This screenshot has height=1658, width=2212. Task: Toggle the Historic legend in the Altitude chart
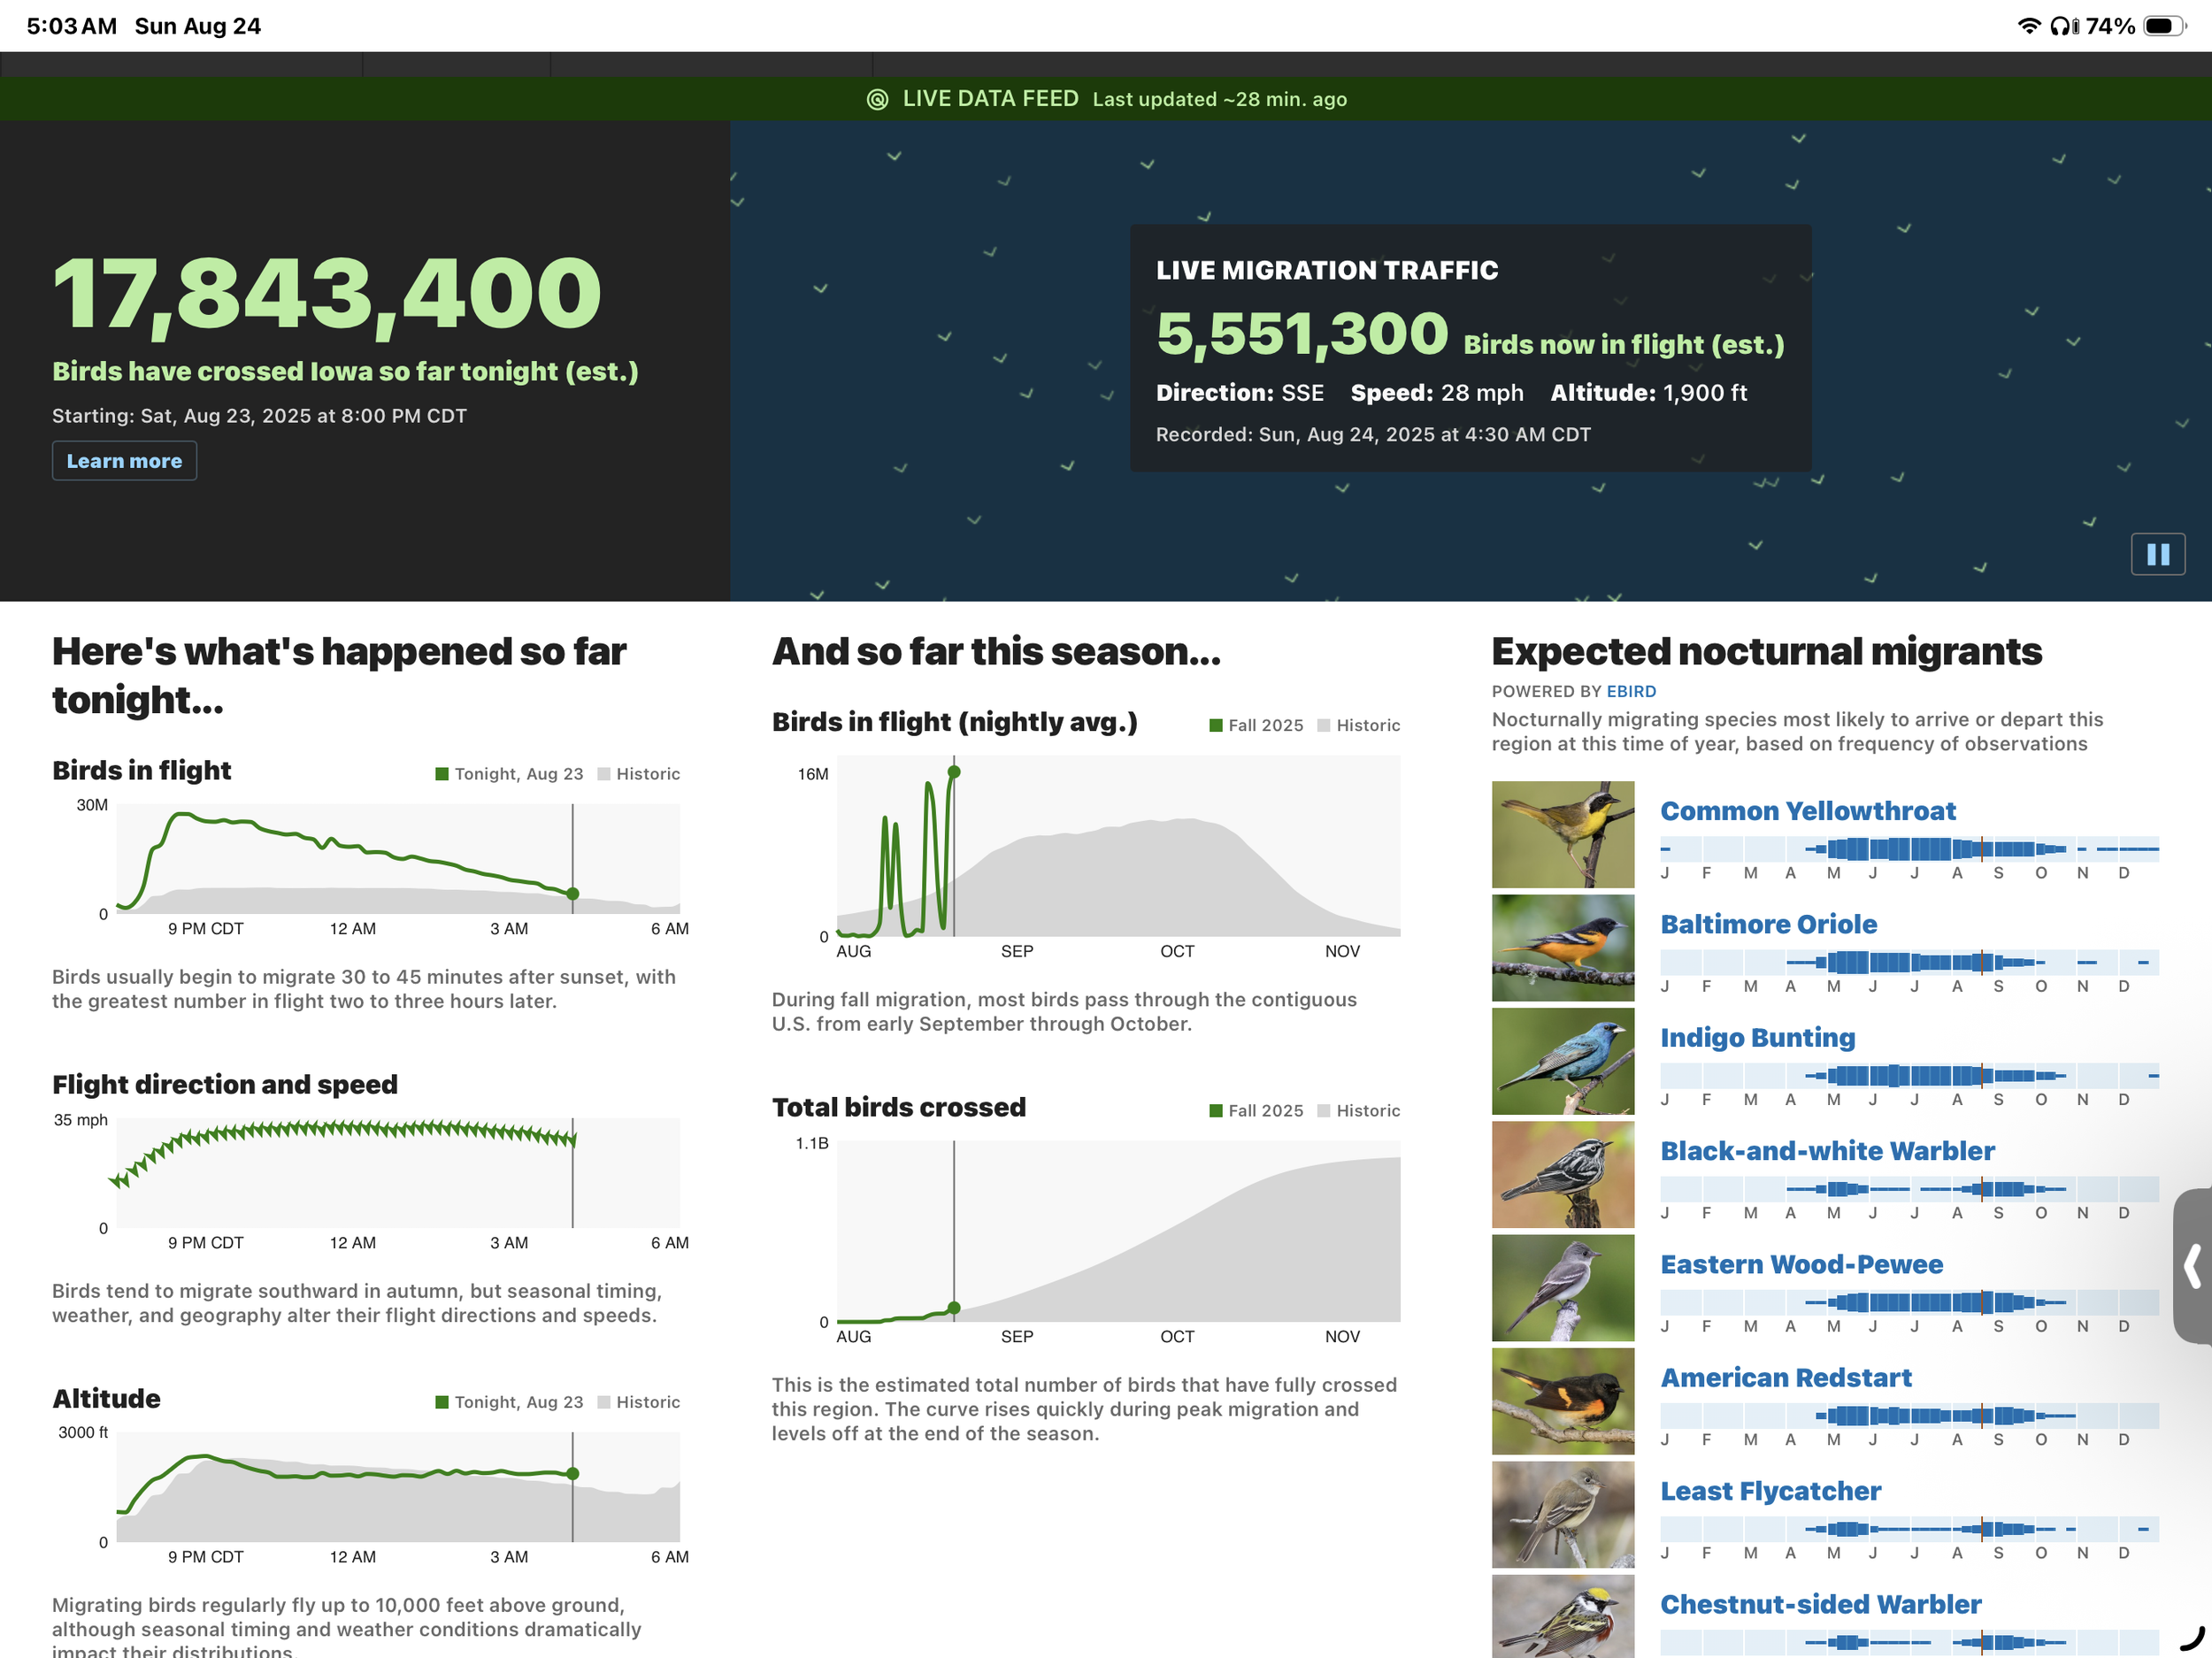tap(638, 1402)
